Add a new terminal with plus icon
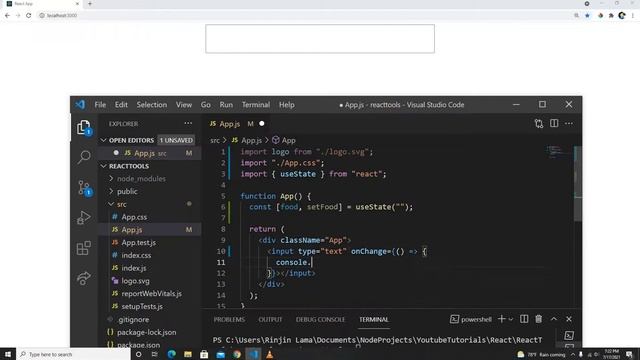 point(502,319)
